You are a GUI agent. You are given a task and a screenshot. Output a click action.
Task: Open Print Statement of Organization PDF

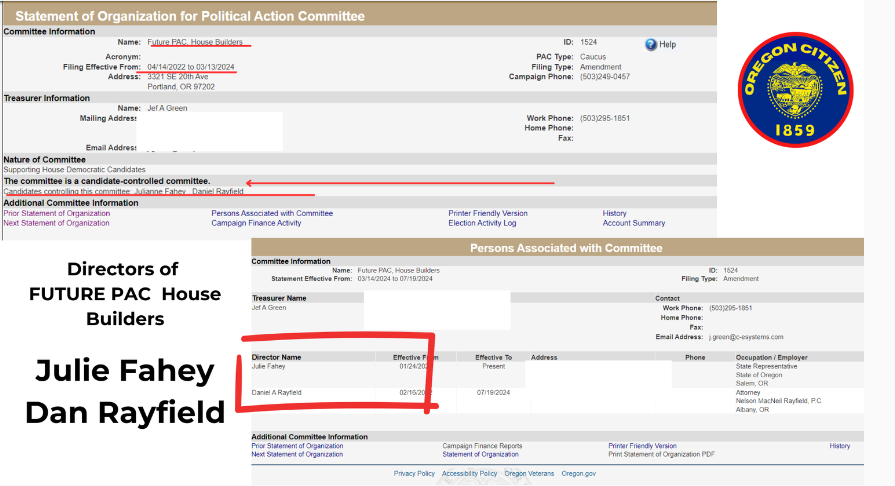pyautogui.click(x=661, y=455)
